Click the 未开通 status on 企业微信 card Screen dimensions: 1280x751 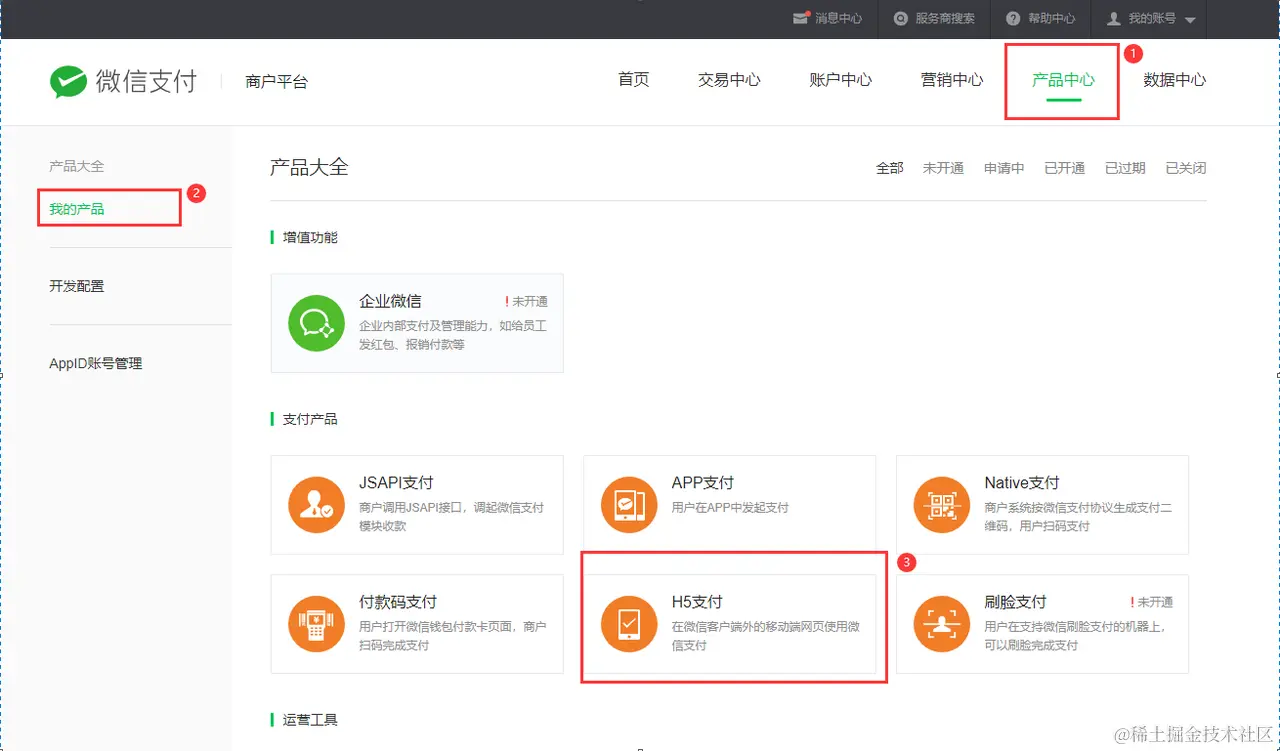click(527, 301)
